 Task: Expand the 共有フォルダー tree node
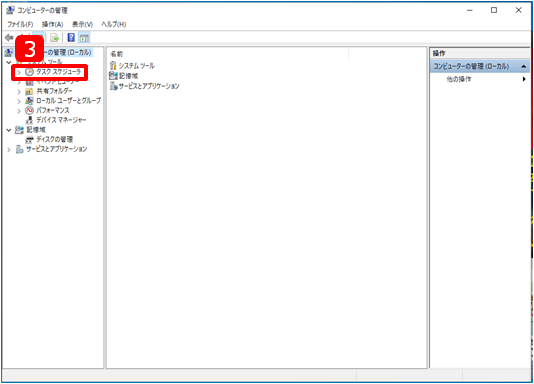[19, 92]
